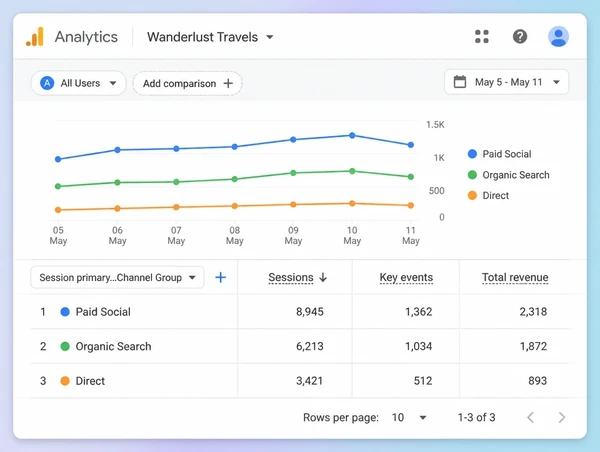Click the 1-3 of 3 pagination text
600x452 pixels.
pos(476,417)
